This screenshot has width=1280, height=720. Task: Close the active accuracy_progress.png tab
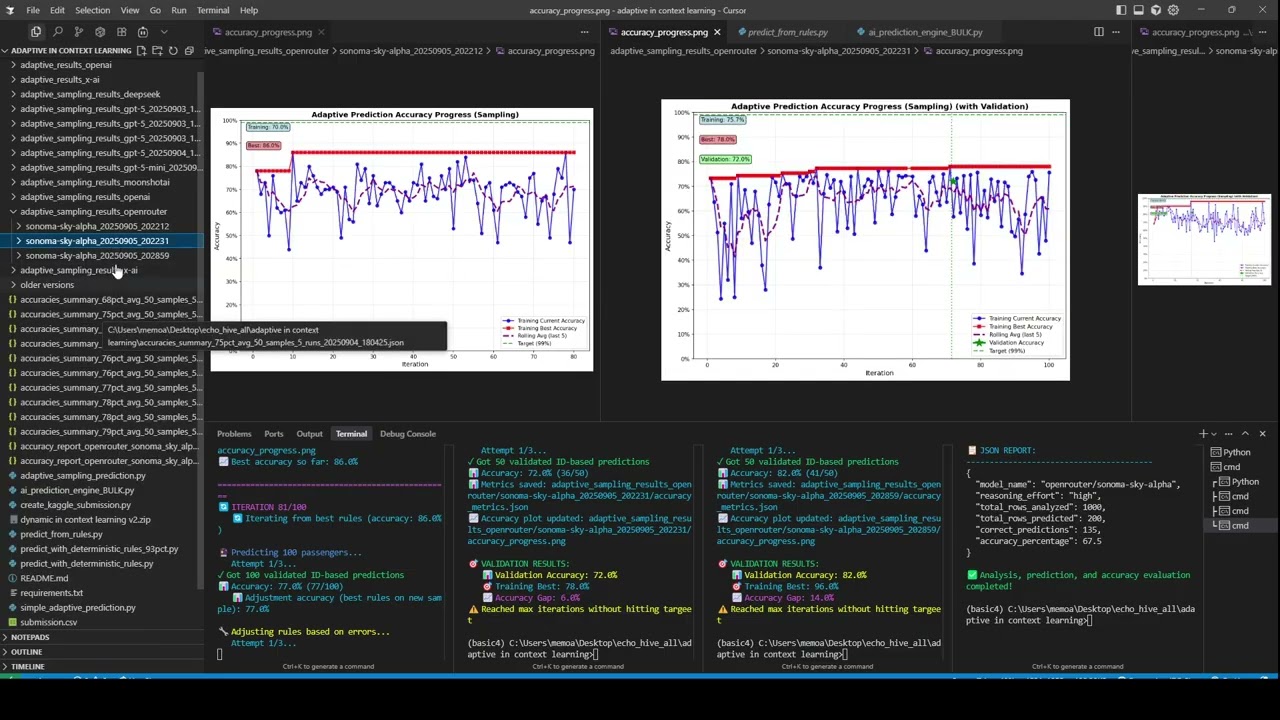pyautogui.click(x=717, y=32)
